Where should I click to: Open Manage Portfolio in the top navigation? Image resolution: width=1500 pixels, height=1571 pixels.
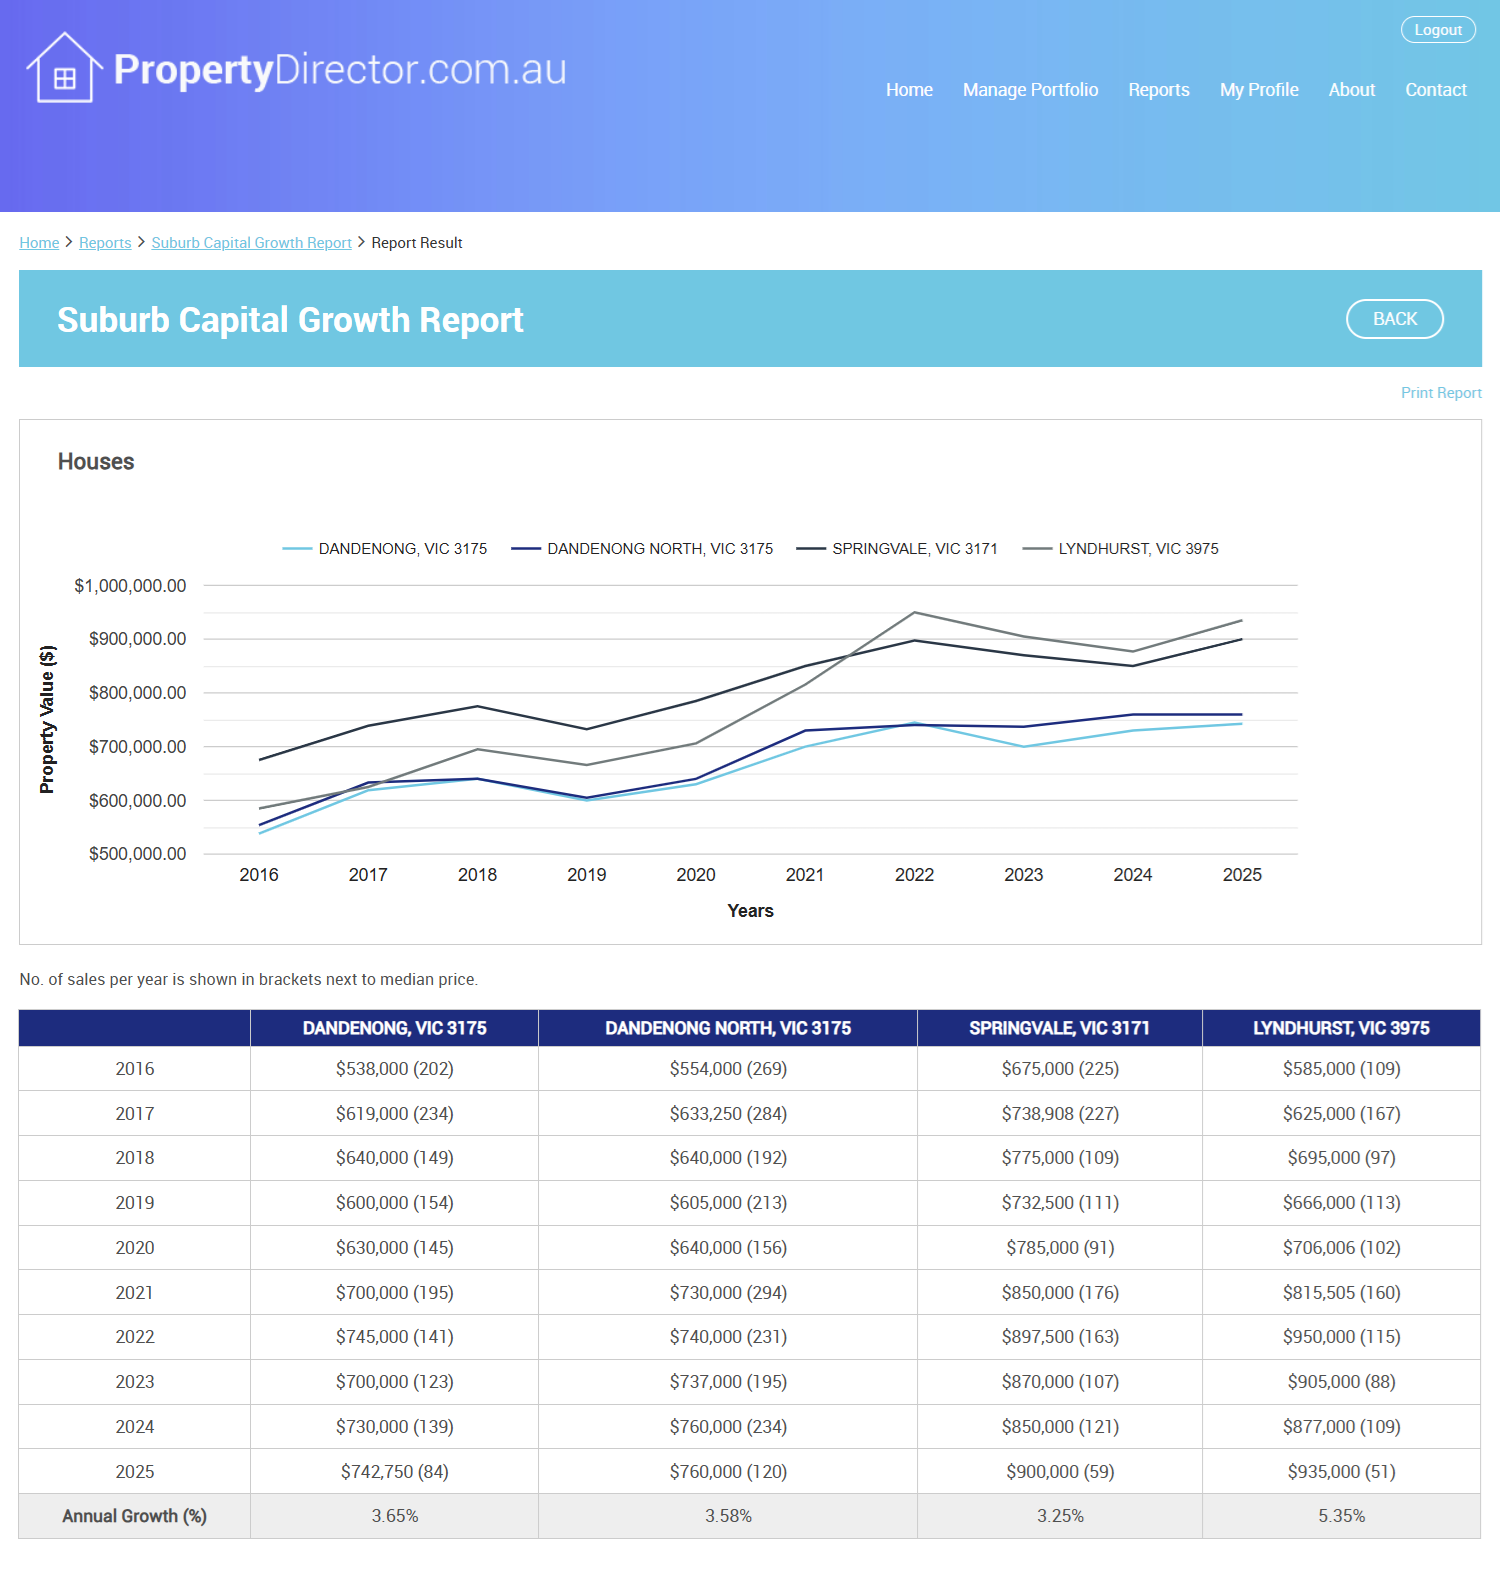click(x=1030, y=90)
